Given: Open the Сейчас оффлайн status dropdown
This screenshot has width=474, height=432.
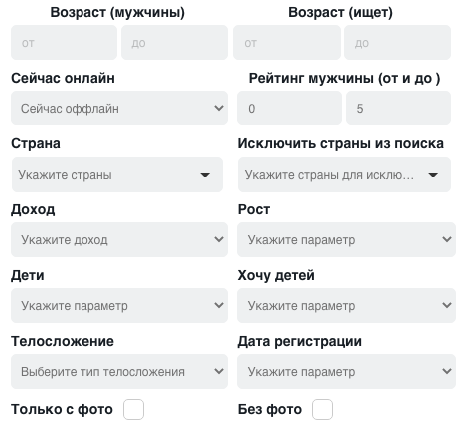Looking at the screenshot, I should pos(119,108).
